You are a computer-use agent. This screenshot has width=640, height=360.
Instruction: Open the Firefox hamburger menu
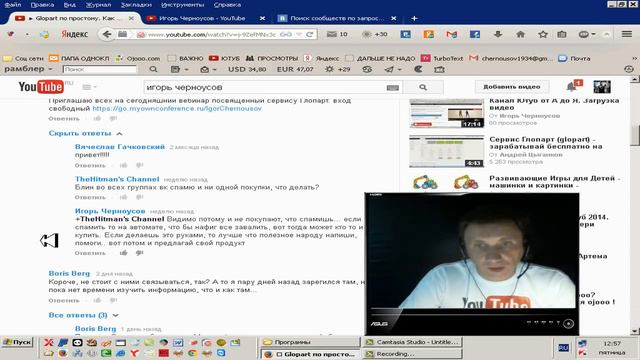(x=627, y=34)
